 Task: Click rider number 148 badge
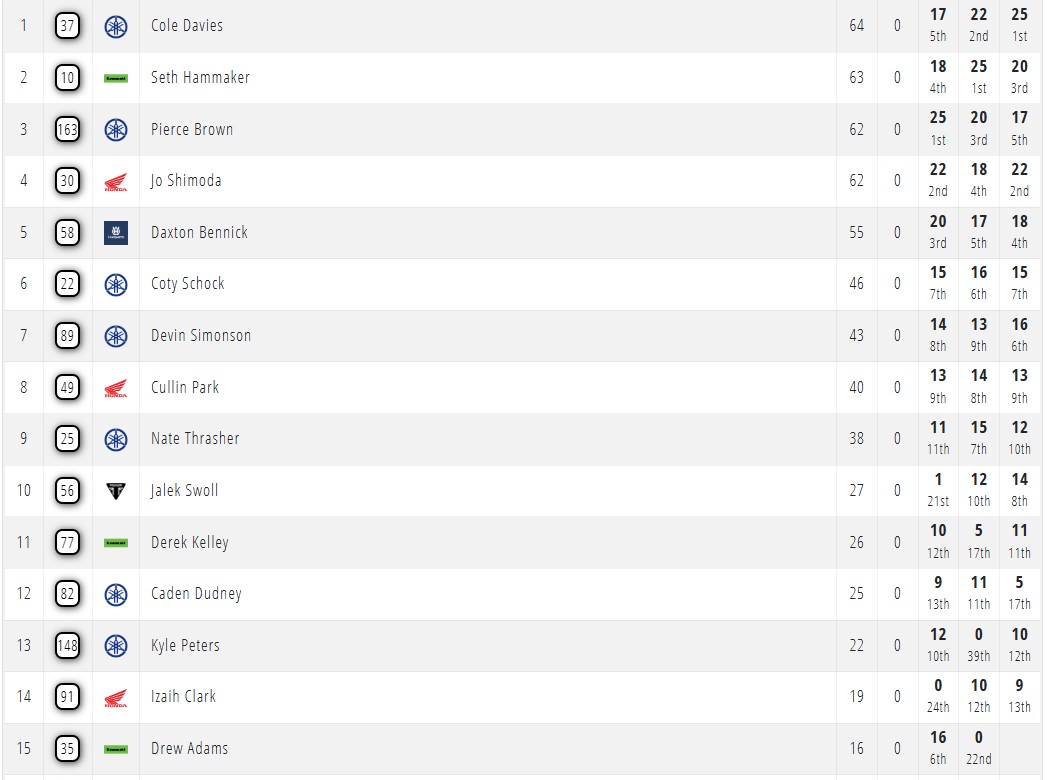(67, 646)
